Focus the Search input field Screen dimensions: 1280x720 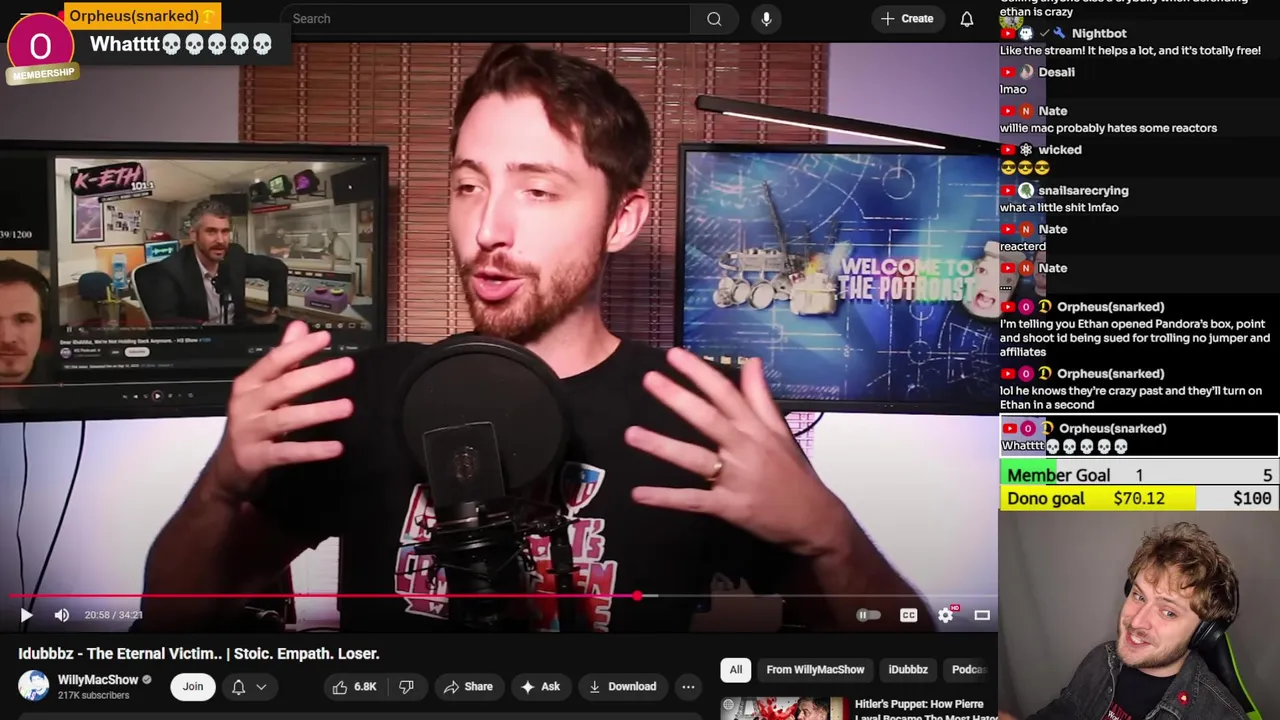(485, 19)
